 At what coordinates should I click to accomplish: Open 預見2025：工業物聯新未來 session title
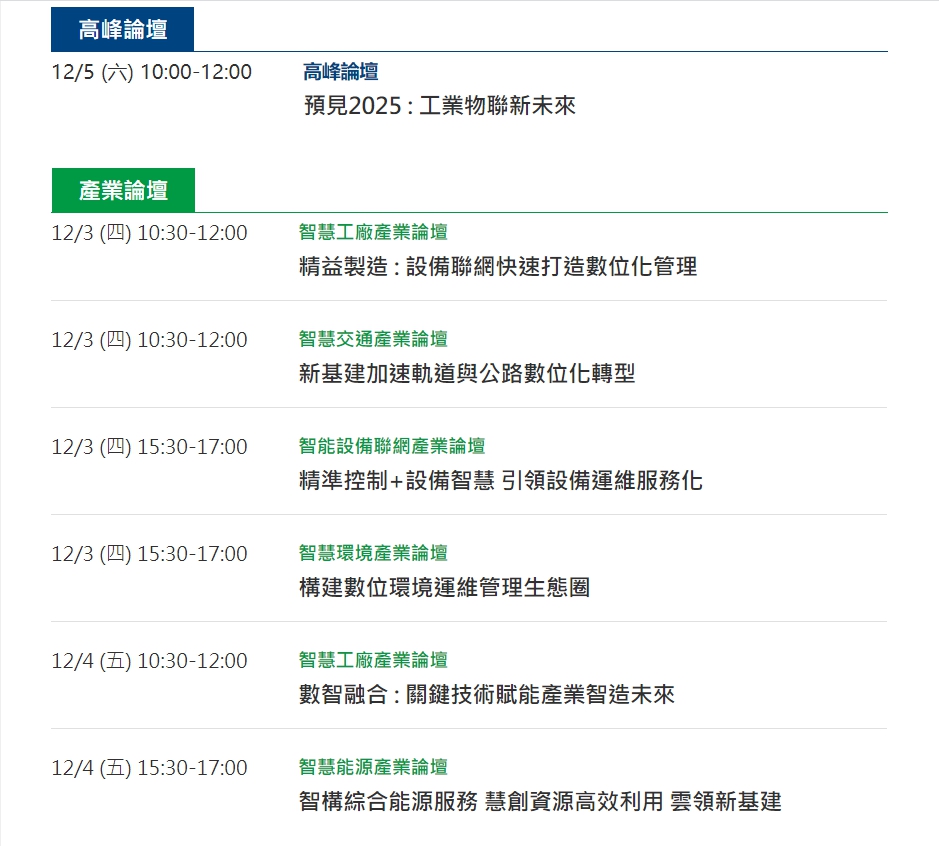440,106
